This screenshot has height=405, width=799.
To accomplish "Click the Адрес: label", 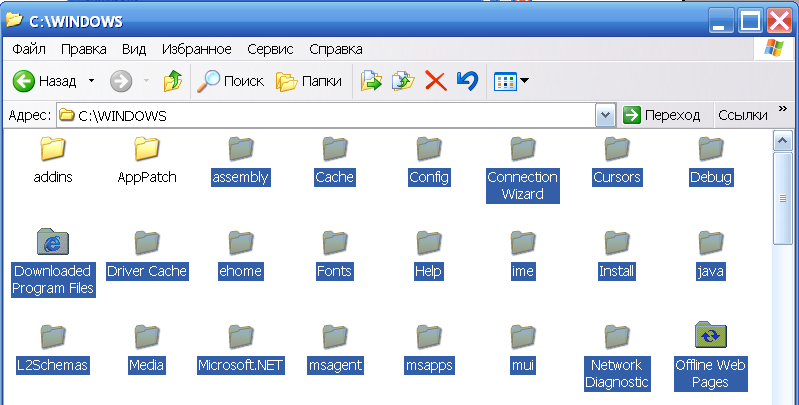I will click(30, 116).
